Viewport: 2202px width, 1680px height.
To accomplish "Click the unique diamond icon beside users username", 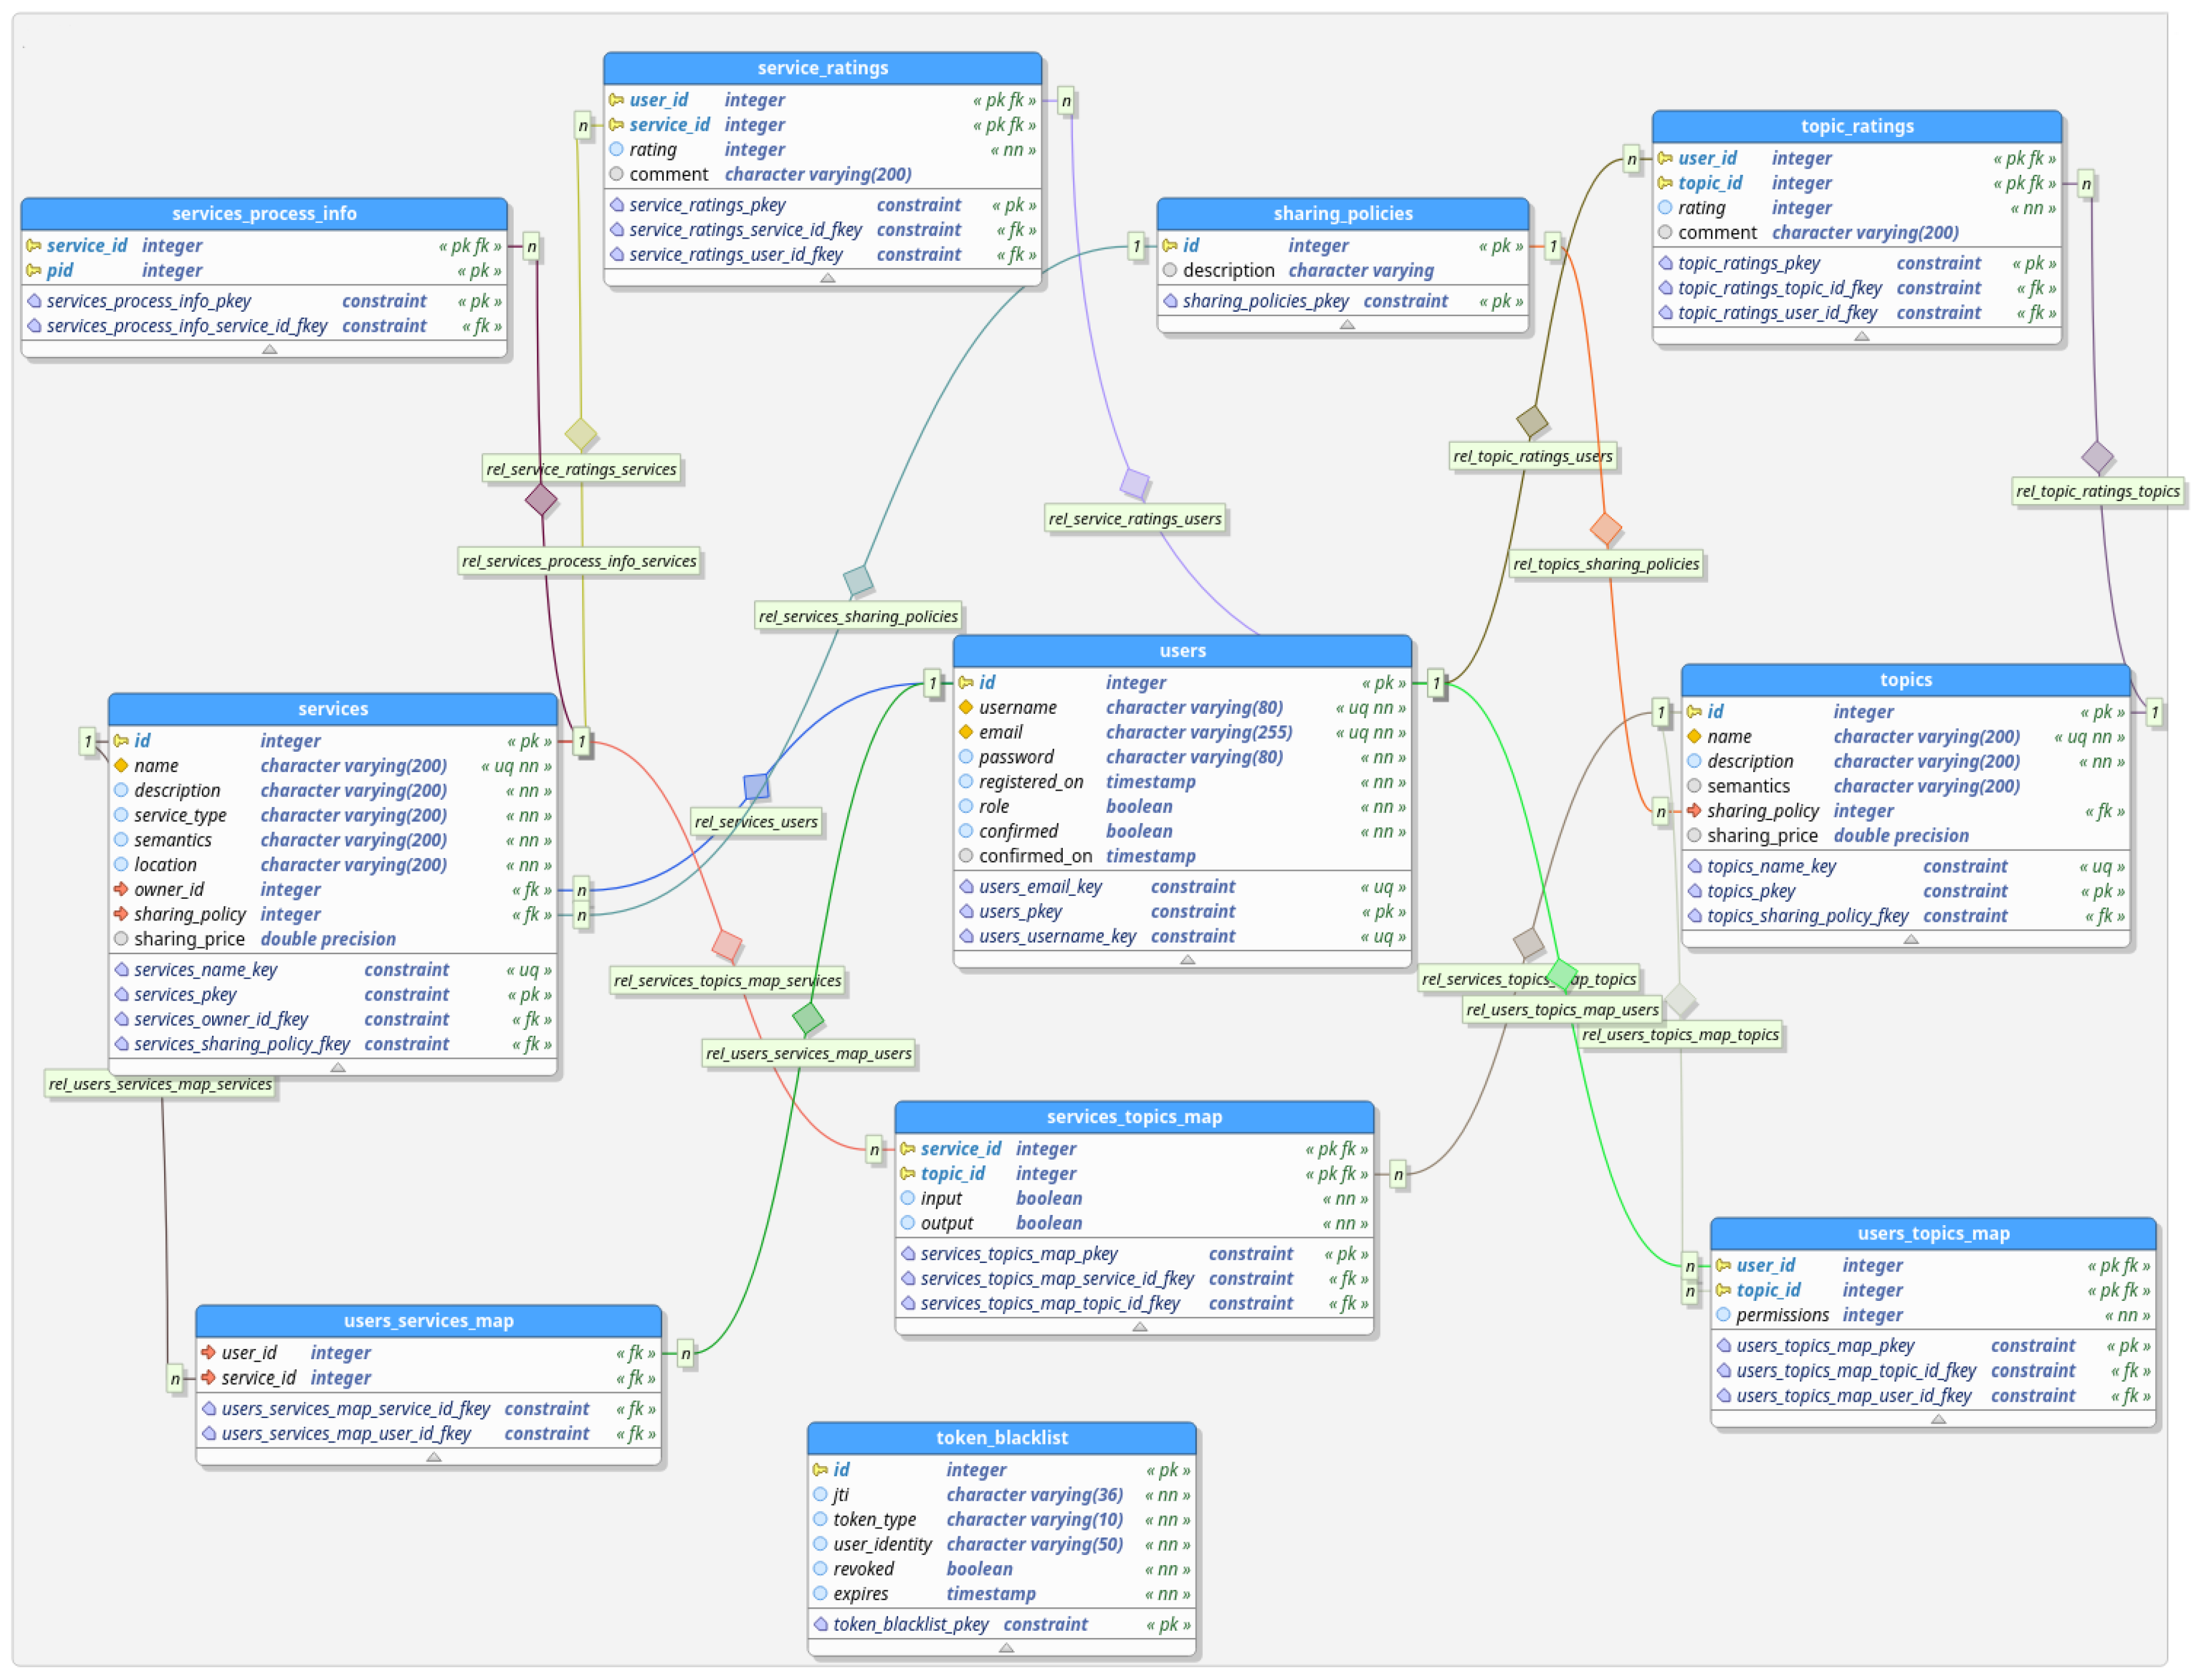I will click(x=966, y=707).
